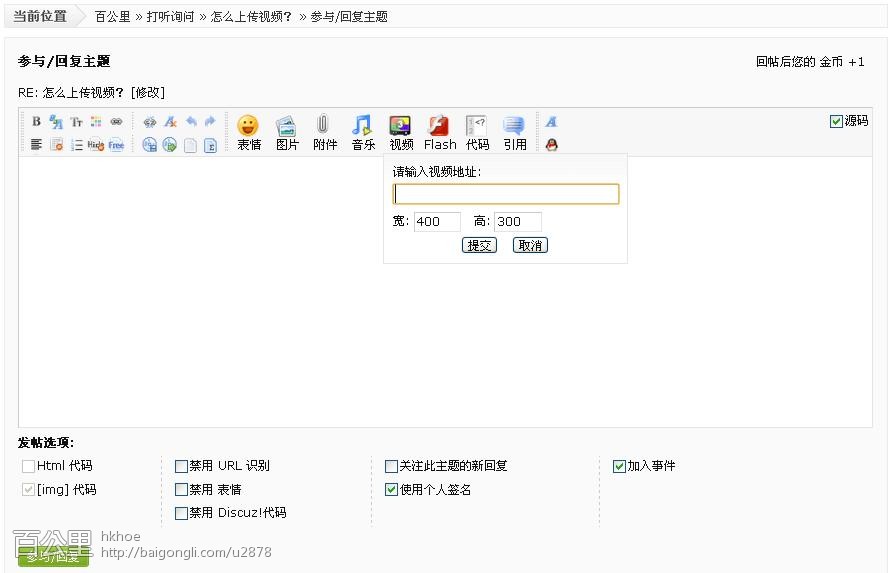Check 禁用 URL 识别 option

click(181, 467)
